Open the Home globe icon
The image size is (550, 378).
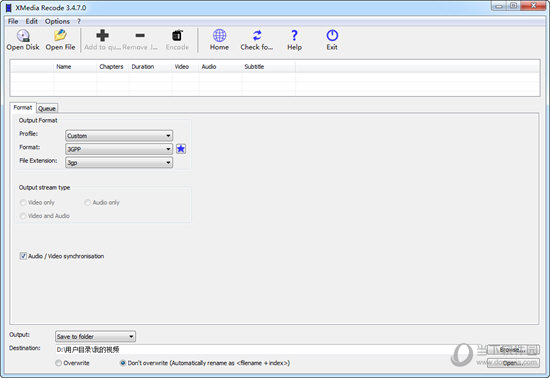[220, 35]
